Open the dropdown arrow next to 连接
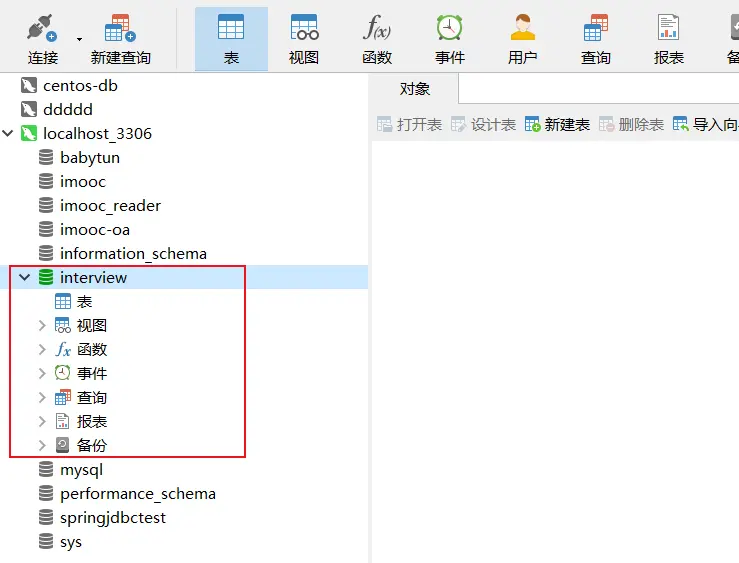Screen dimensions: 739x563 (x=79, y=40)
